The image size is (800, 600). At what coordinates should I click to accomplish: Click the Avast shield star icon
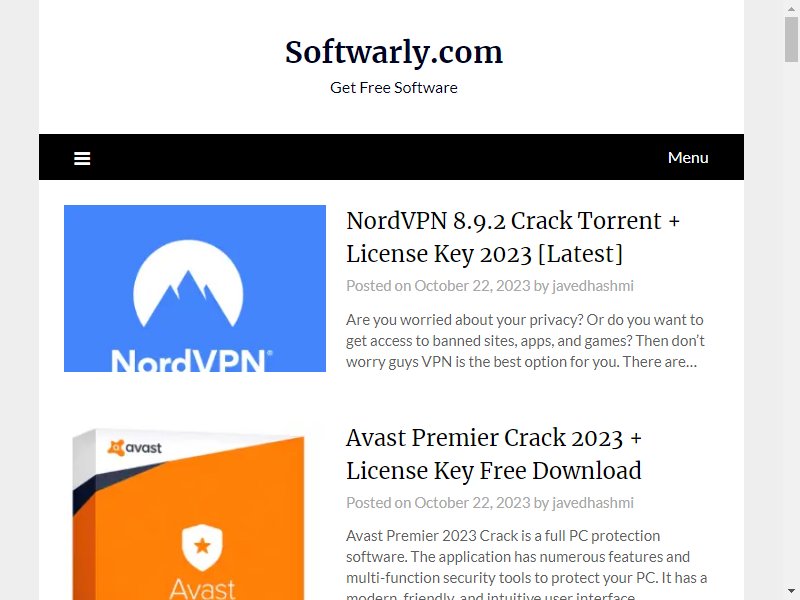coord(203,546)
